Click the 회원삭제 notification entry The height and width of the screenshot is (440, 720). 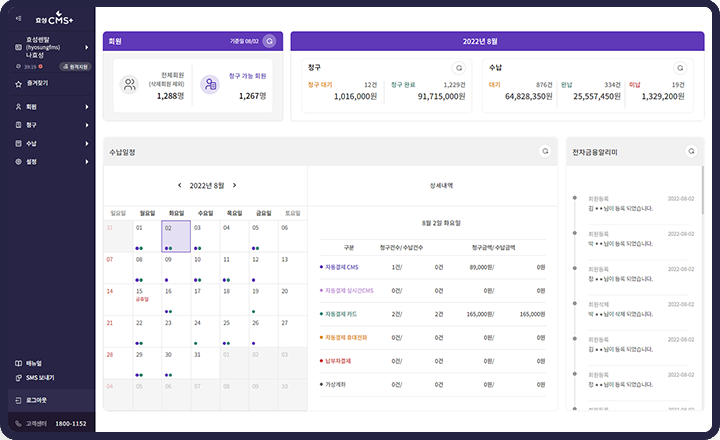click(x=641, y=310)
